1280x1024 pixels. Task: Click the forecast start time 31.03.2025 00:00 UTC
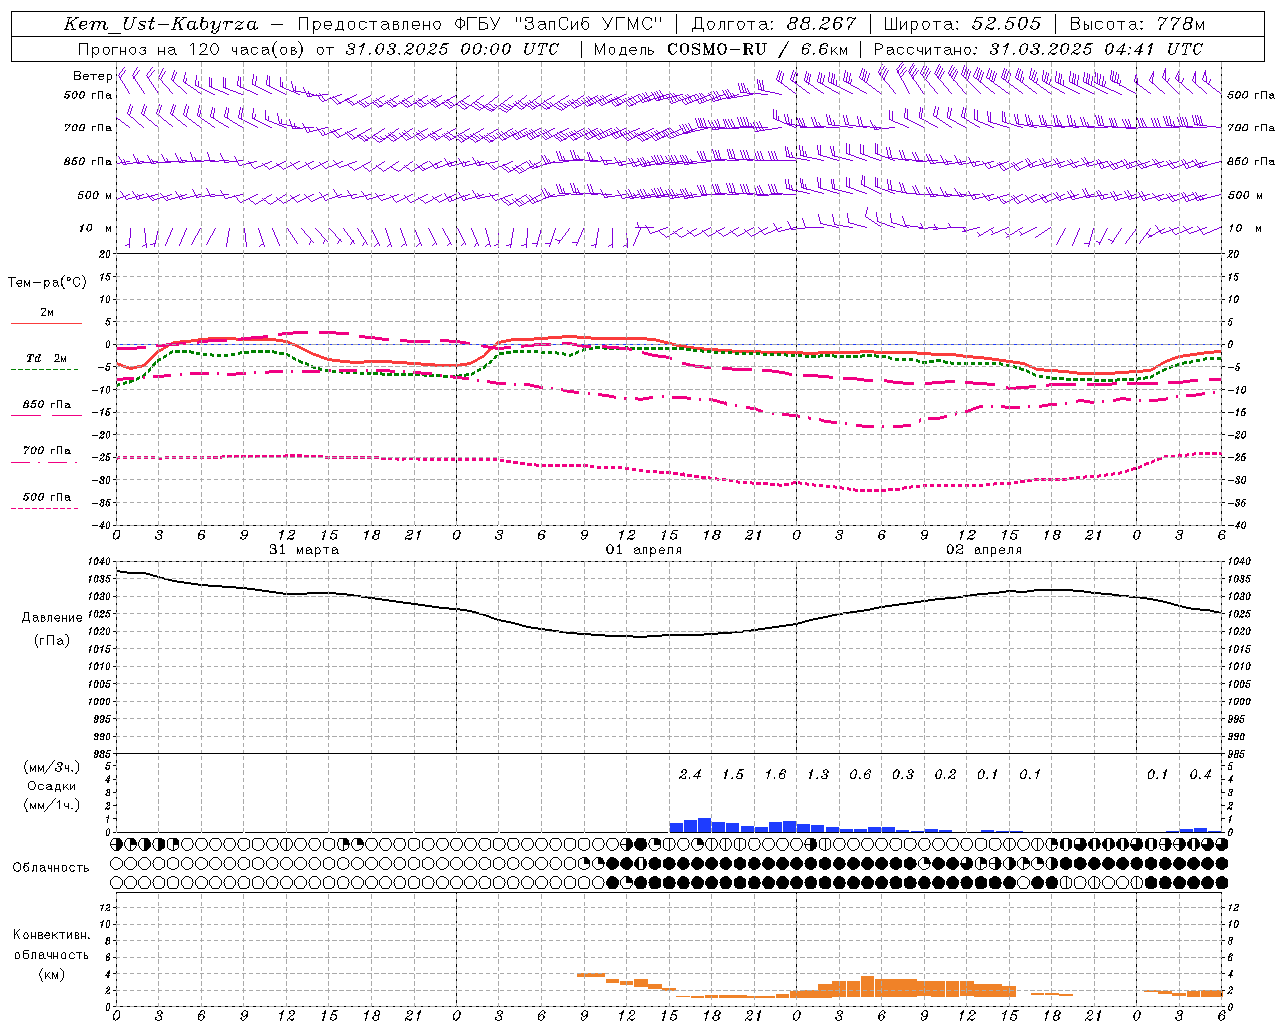click(452, 49)
